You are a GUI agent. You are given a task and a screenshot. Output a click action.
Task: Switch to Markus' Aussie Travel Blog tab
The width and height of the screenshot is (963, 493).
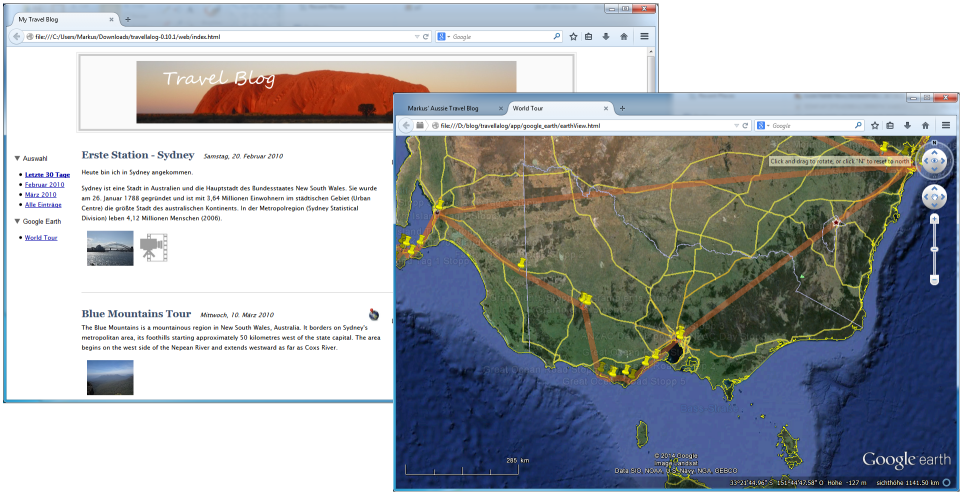point(443,108)
